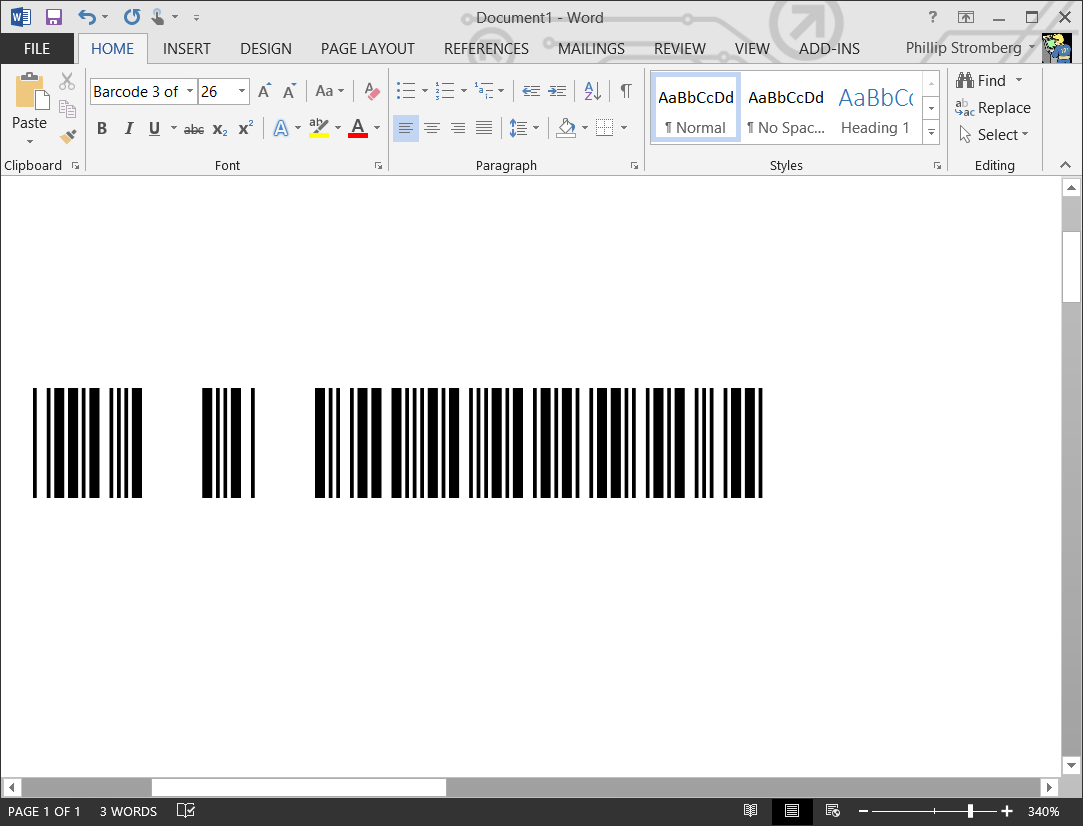This screenshot has width=1083, height=826.
Task: Click the Bullets list icon
Action: (x=406, y=91)
